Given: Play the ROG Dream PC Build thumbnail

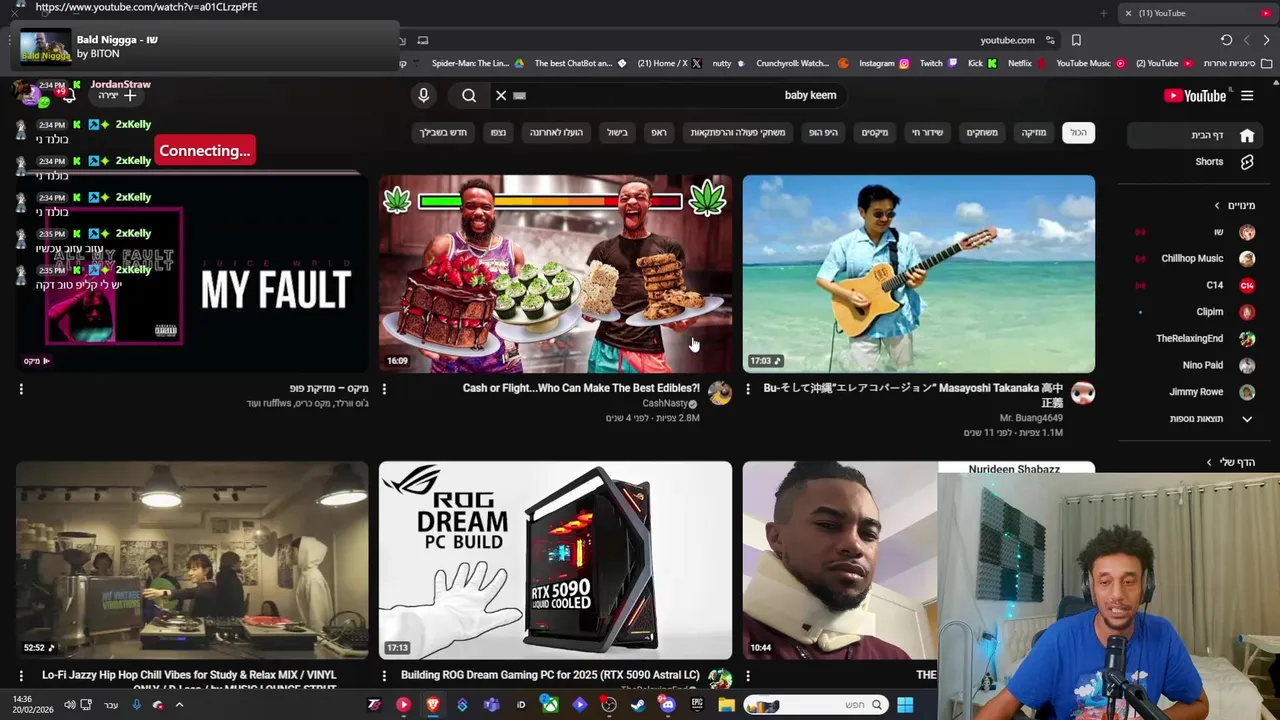Looking at the screenshot, I should (x=555, y=560).
